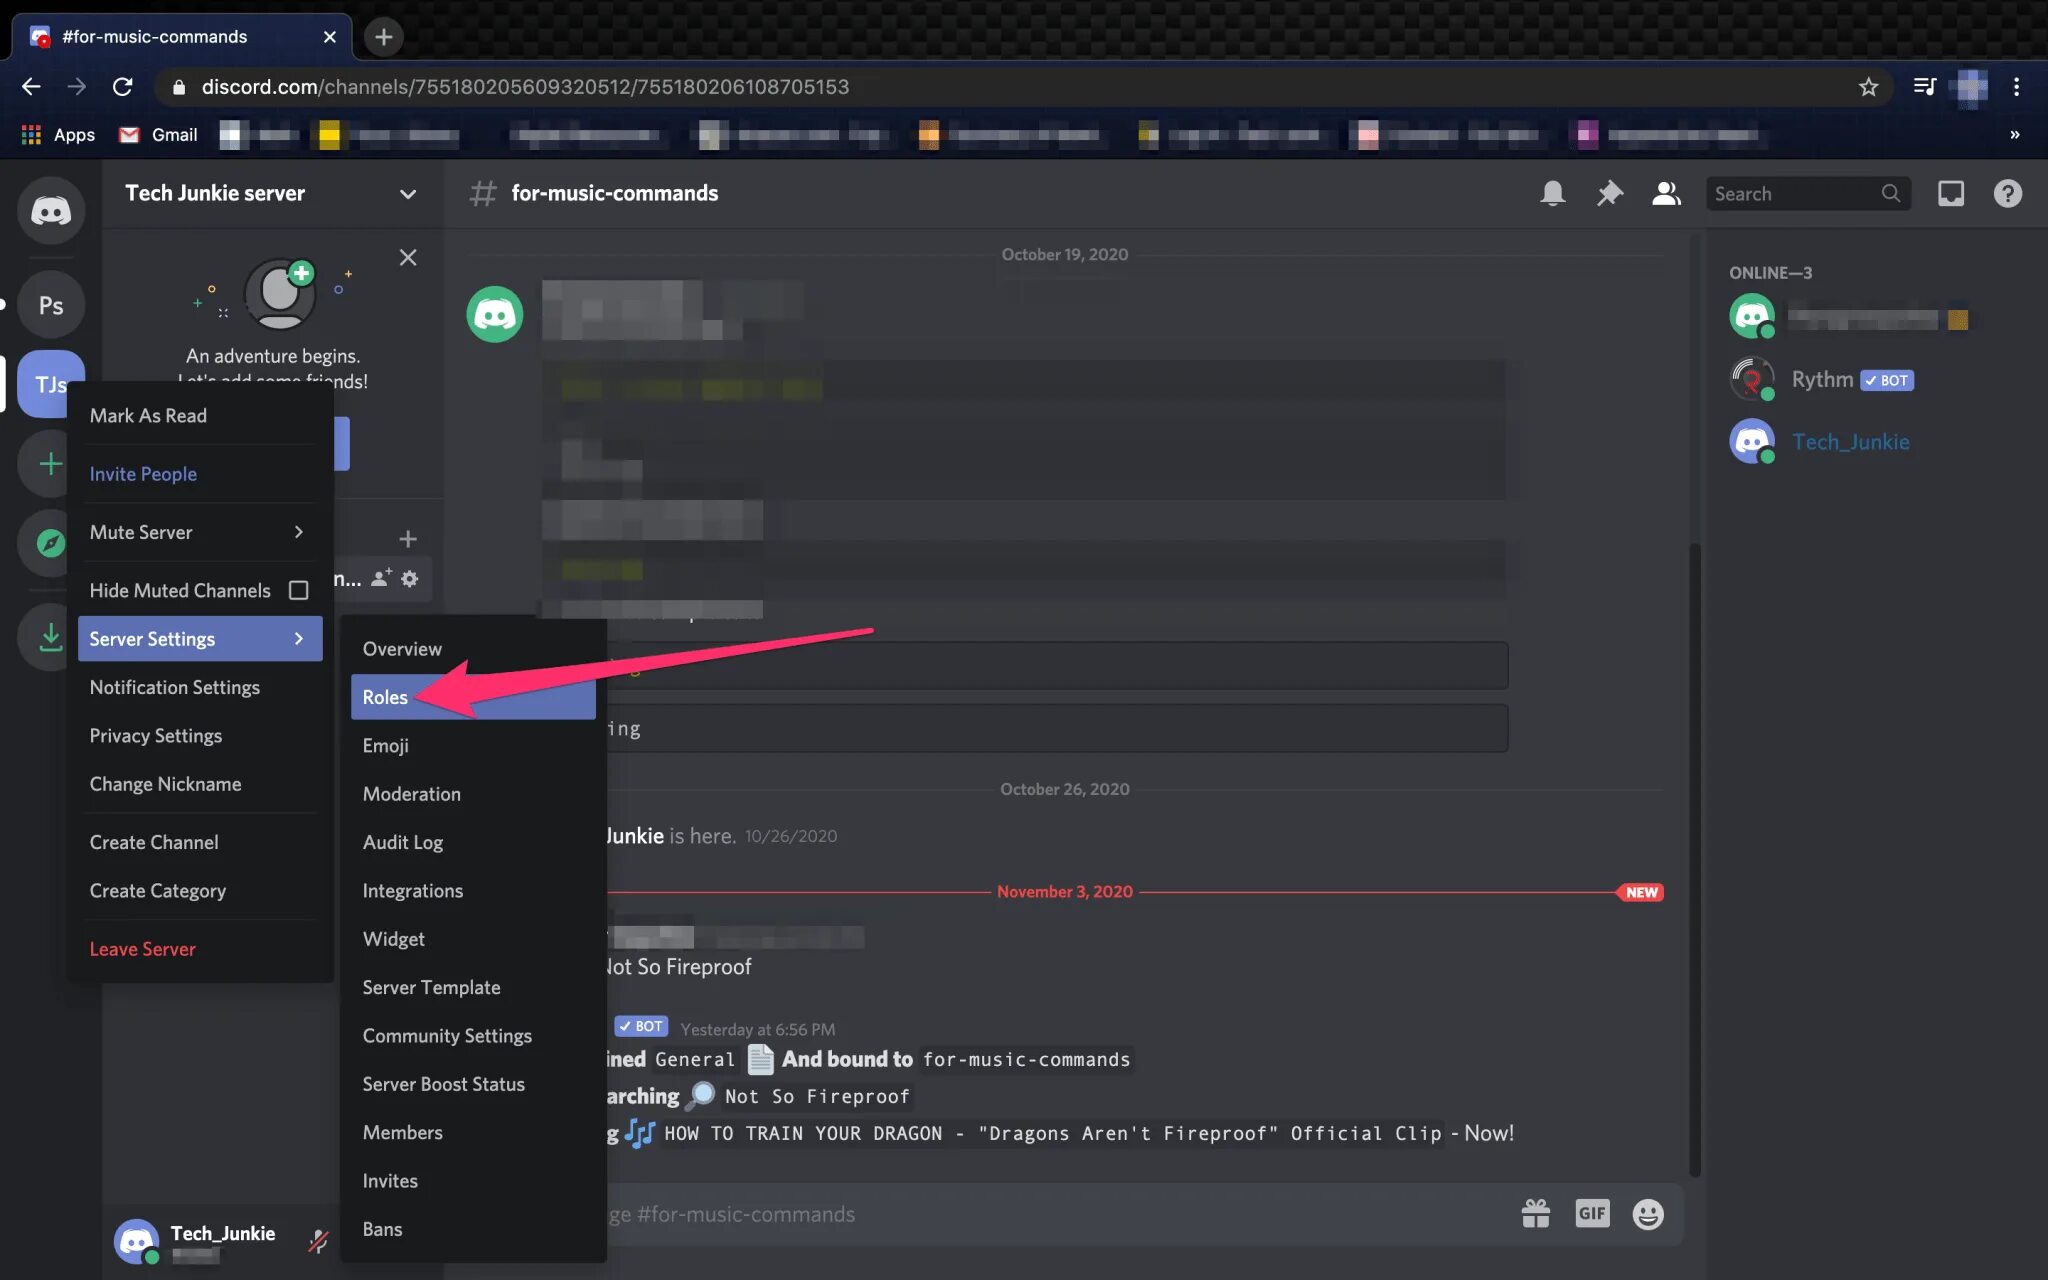Add new channel plus icon
This screenshot has width=2048, height=1280.
[x=407, y=539]
